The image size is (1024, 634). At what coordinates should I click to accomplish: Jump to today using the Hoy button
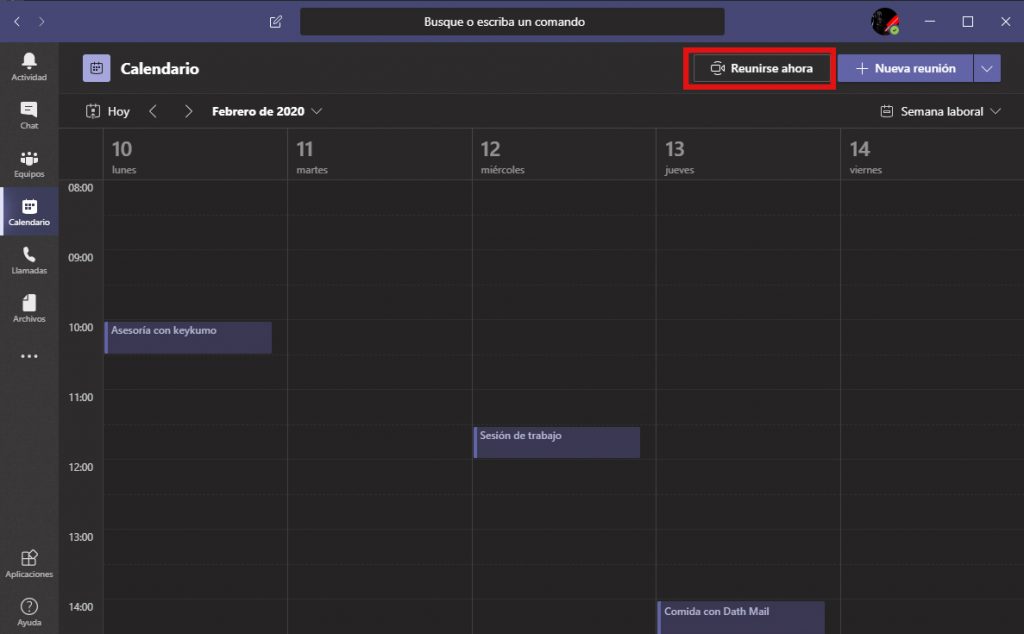(x=117, y=111)
